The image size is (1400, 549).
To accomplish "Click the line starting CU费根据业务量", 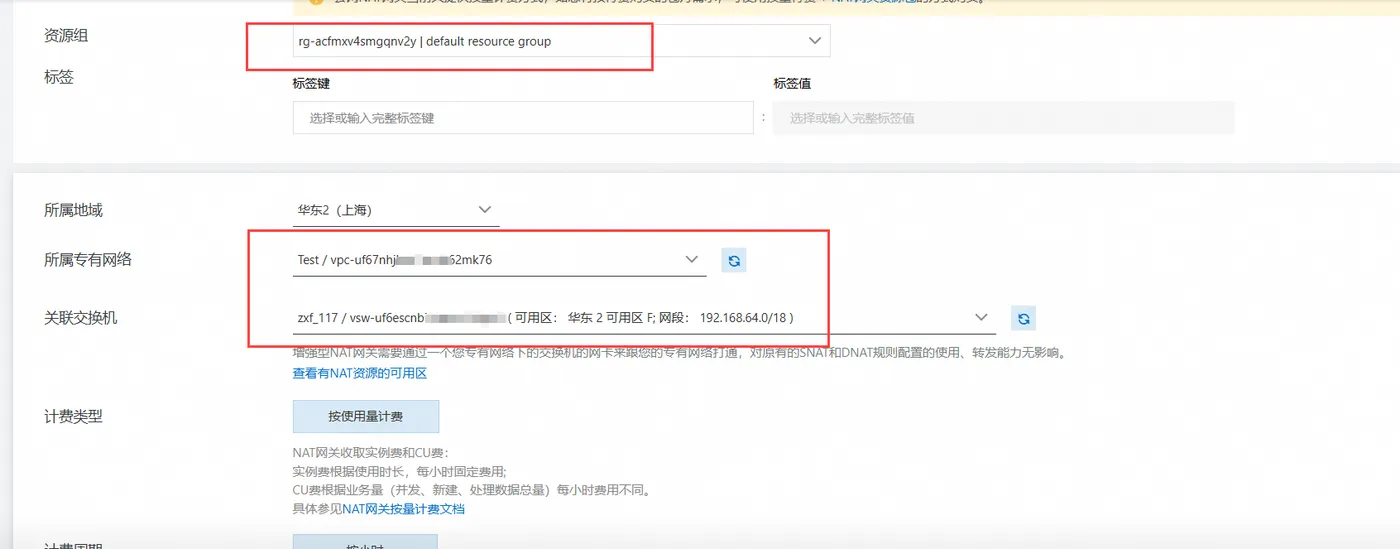I will click(x=472, y=491).
